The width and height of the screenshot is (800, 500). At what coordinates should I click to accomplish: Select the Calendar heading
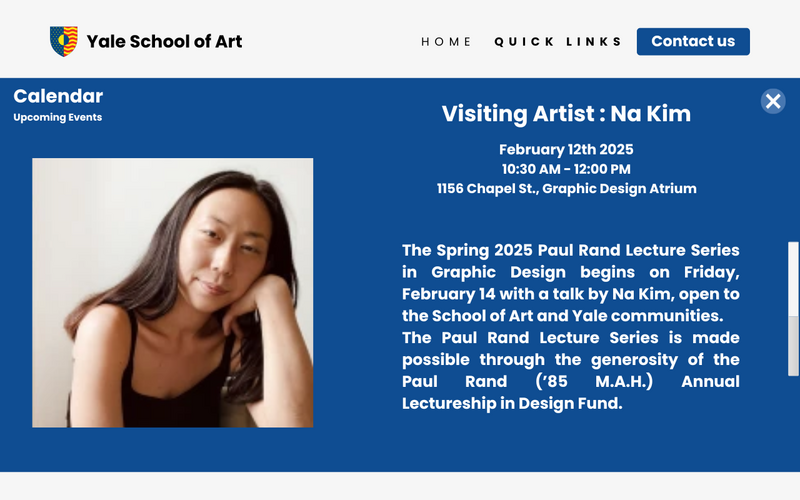[x=58, y=96]
